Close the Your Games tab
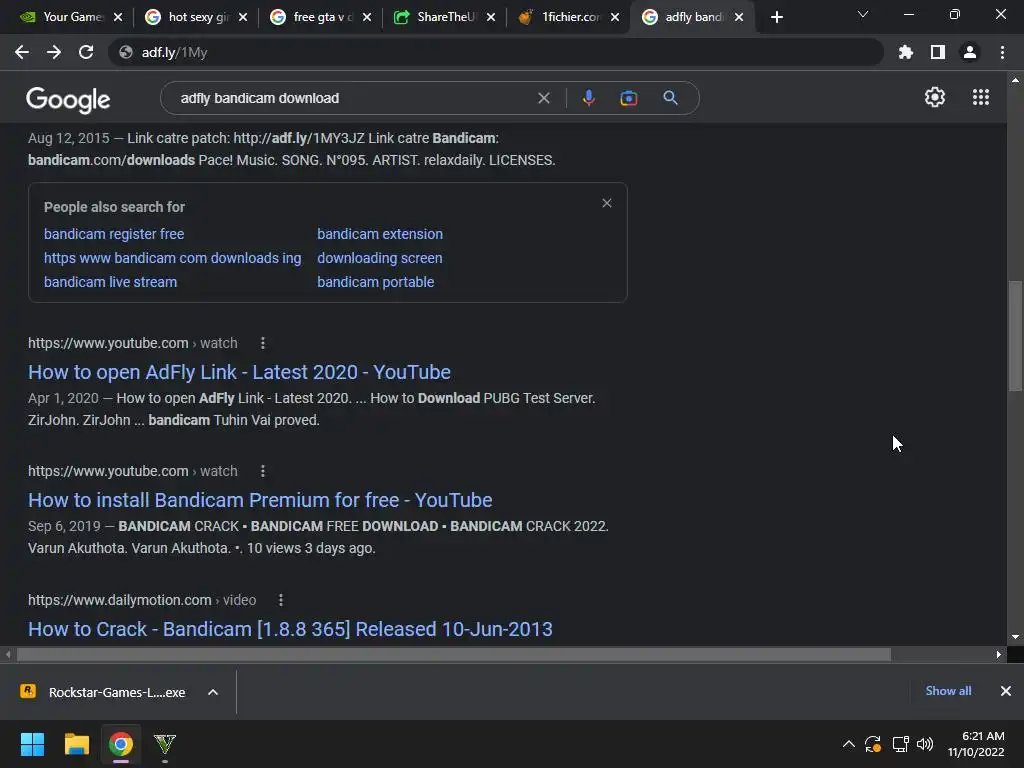The image size is (1024, 768). click(x=118, y=17)
